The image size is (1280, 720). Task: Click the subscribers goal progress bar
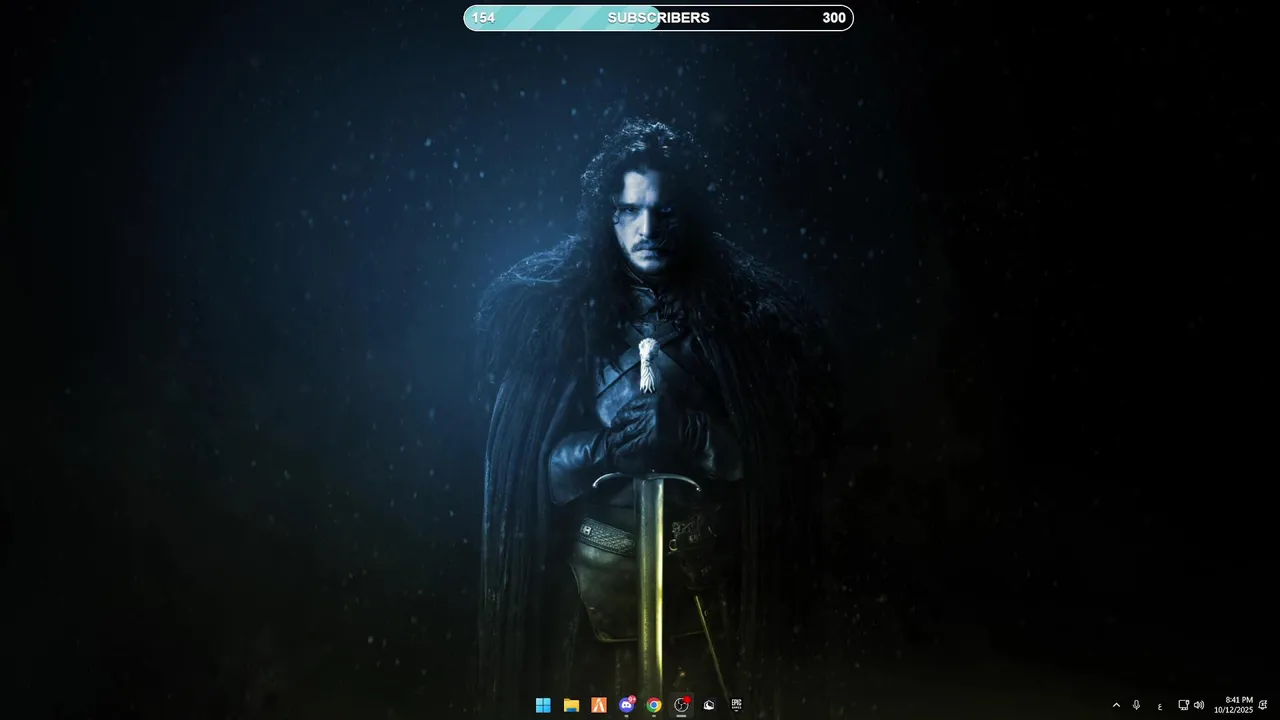pyautogui.click(x=658, y=18)
